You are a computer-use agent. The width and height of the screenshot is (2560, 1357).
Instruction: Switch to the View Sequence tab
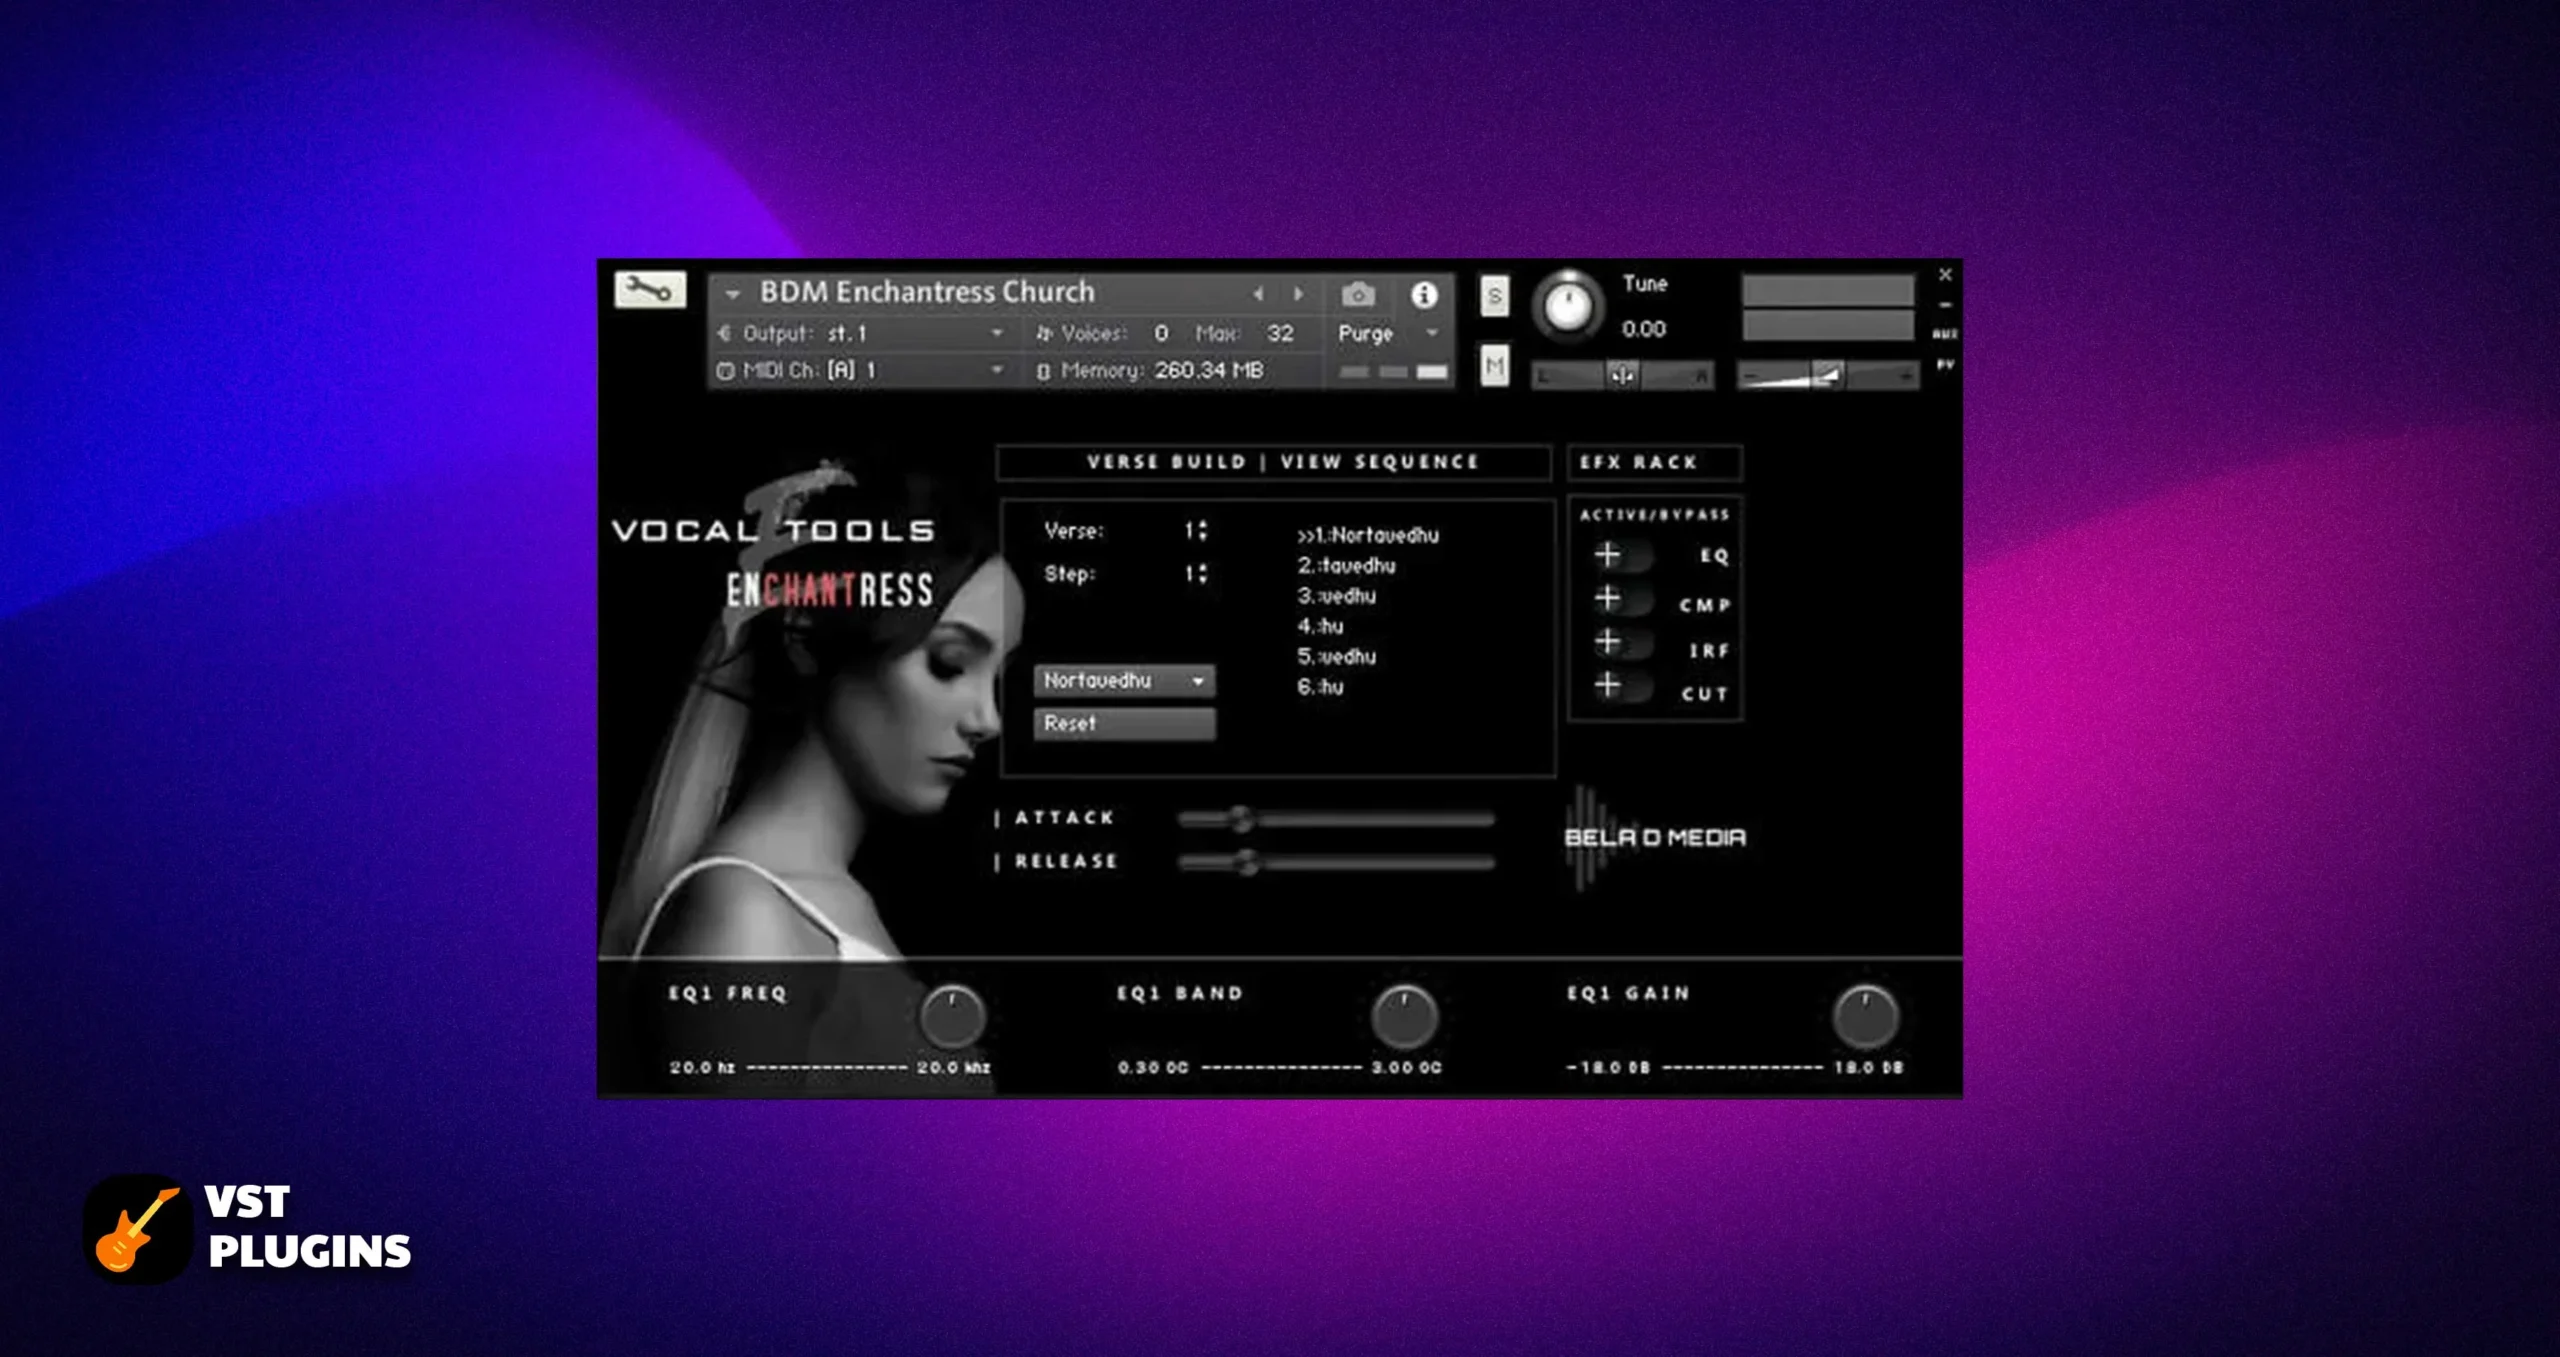click(1379, 462)
